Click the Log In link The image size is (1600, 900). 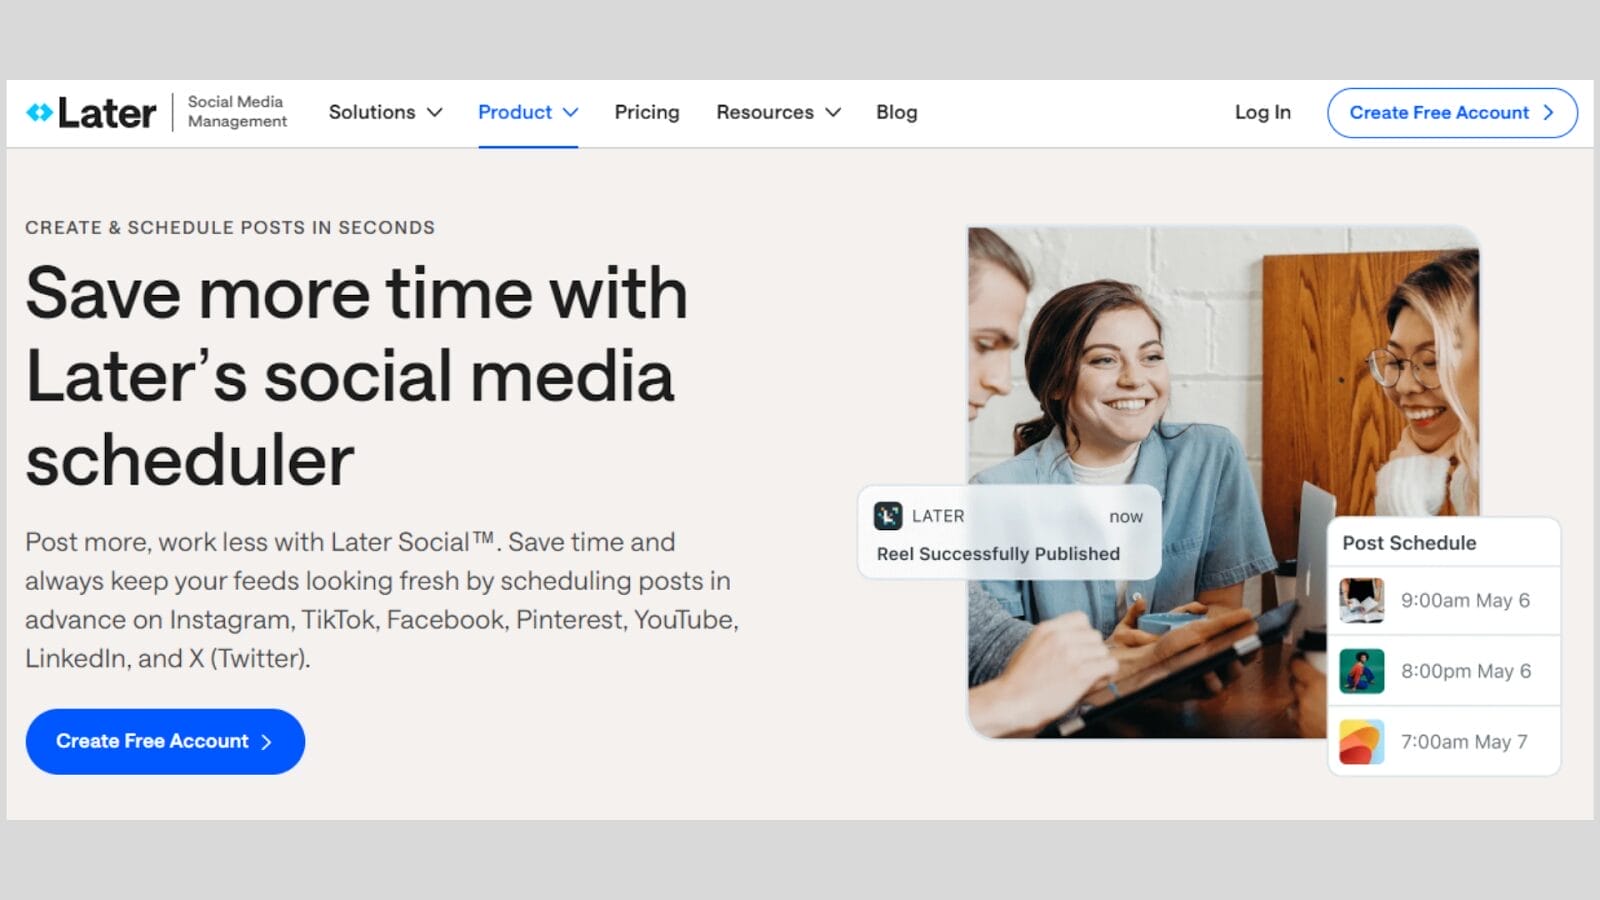click(1263, 112)
